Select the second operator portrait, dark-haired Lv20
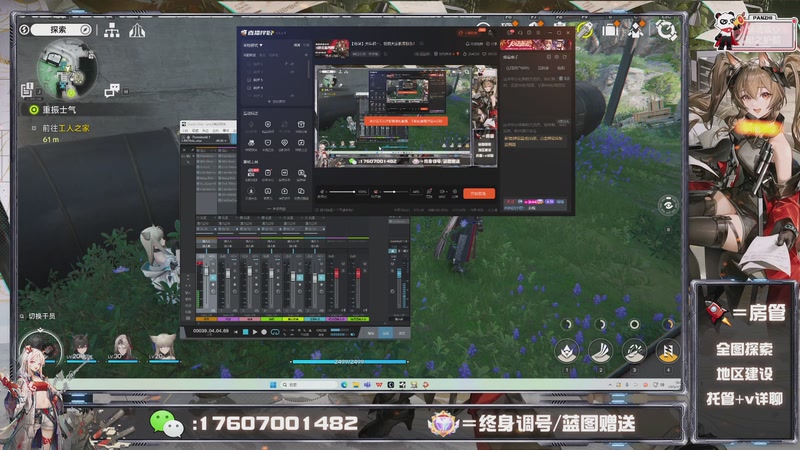Viewport: 800px width, 450px height. pyautogui.click(x=81, y=346)
